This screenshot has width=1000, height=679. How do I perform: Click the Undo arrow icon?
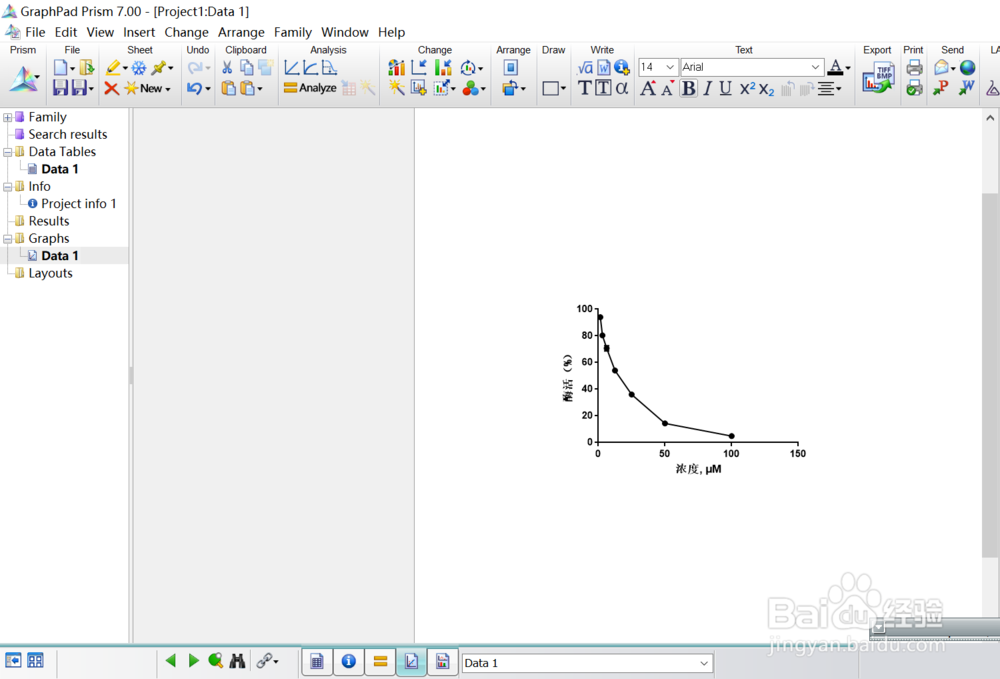coord(195,88)
